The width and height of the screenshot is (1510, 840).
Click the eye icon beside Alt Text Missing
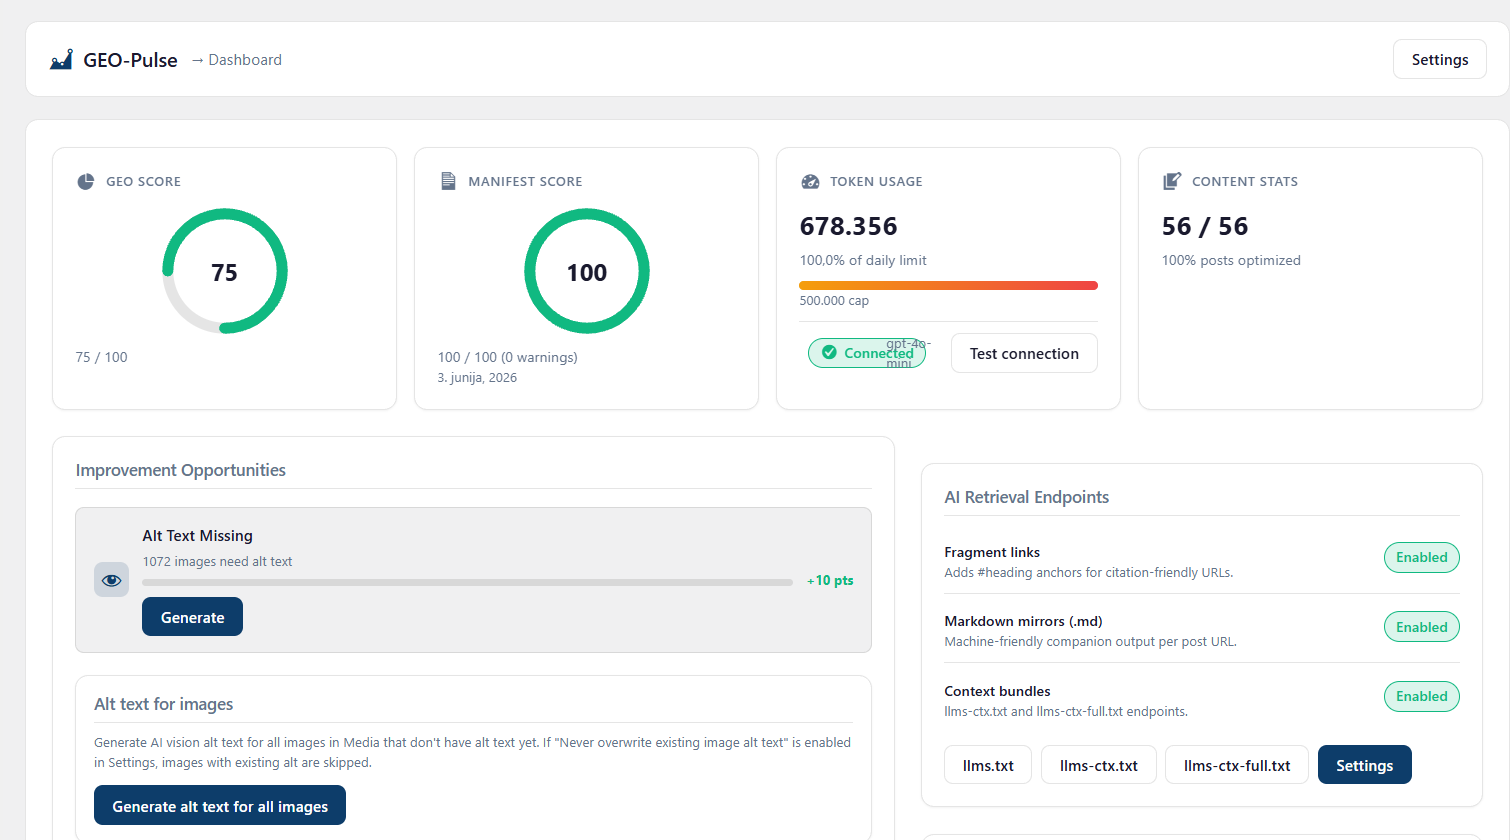[x=111, y=580]
